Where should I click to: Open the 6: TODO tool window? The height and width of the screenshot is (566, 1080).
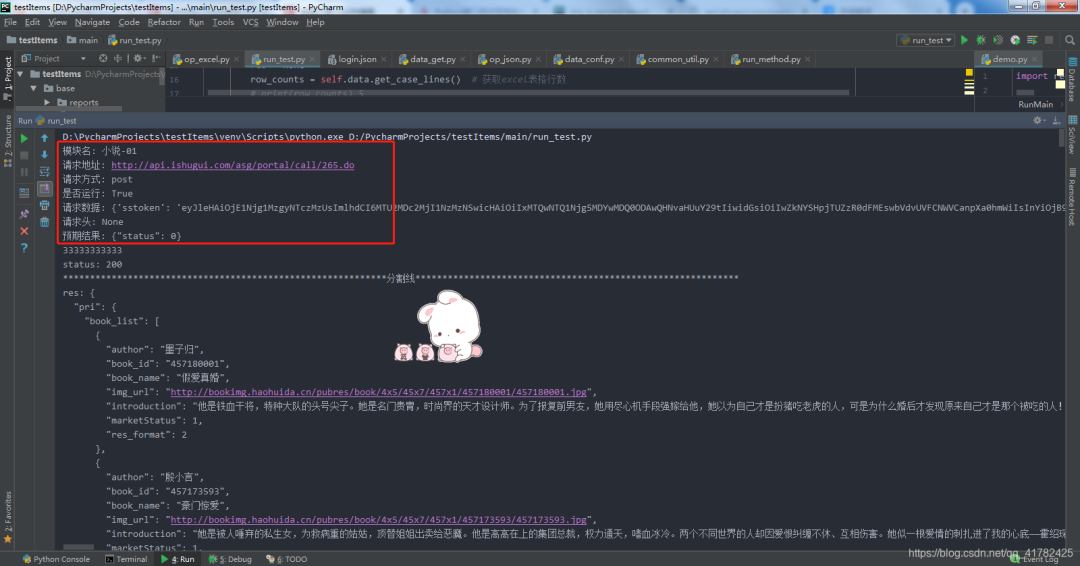(287, 559)
